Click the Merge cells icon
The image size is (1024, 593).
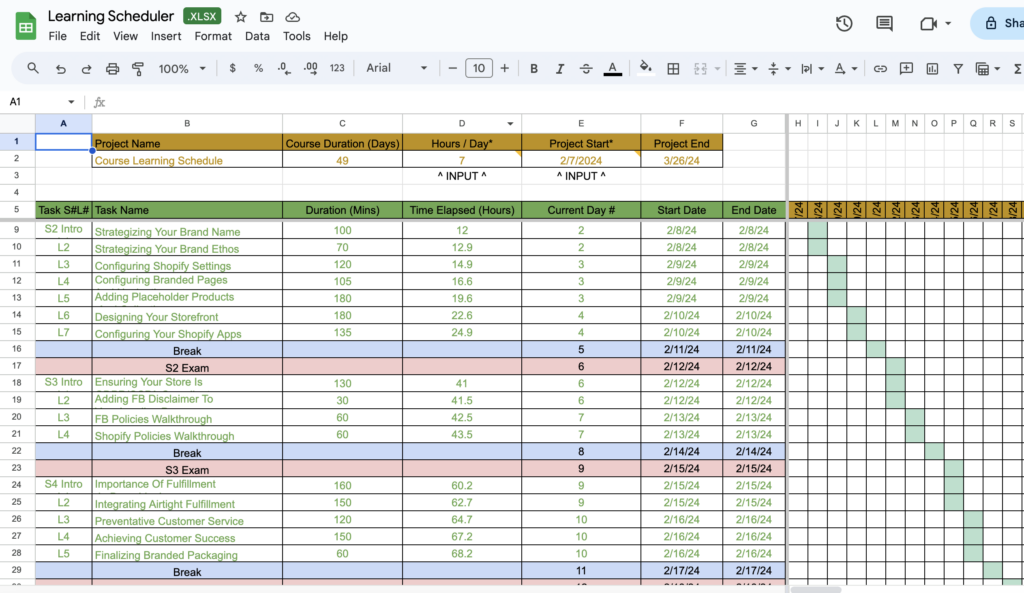(700, 69)
